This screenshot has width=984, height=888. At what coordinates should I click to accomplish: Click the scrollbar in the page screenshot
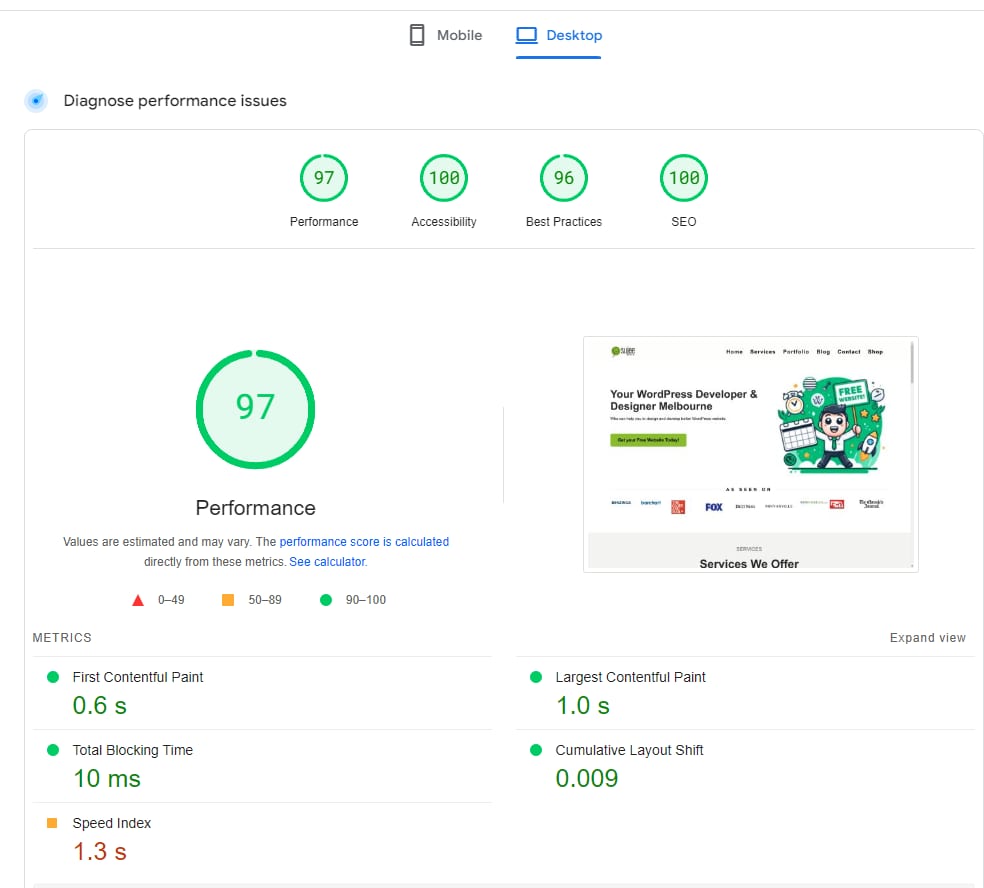click(x=912, y=362)
